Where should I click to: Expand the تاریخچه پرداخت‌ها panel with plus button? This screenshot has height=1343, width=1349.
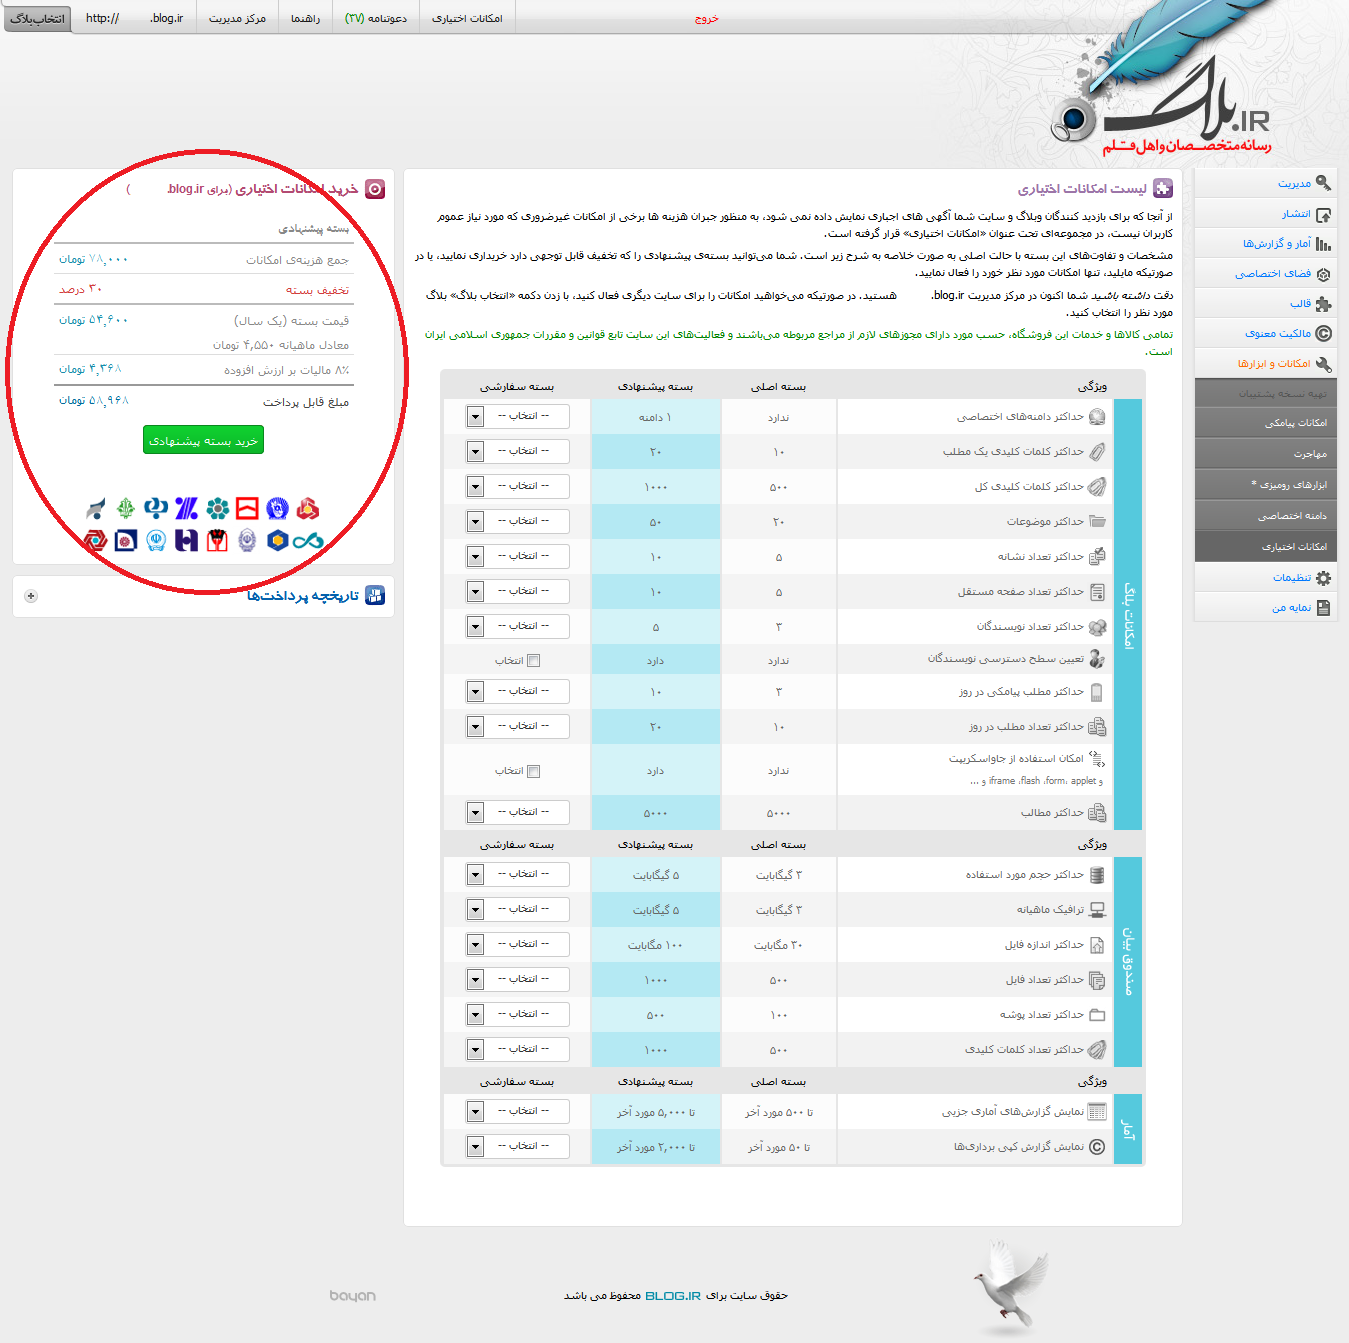coord(31,596)
